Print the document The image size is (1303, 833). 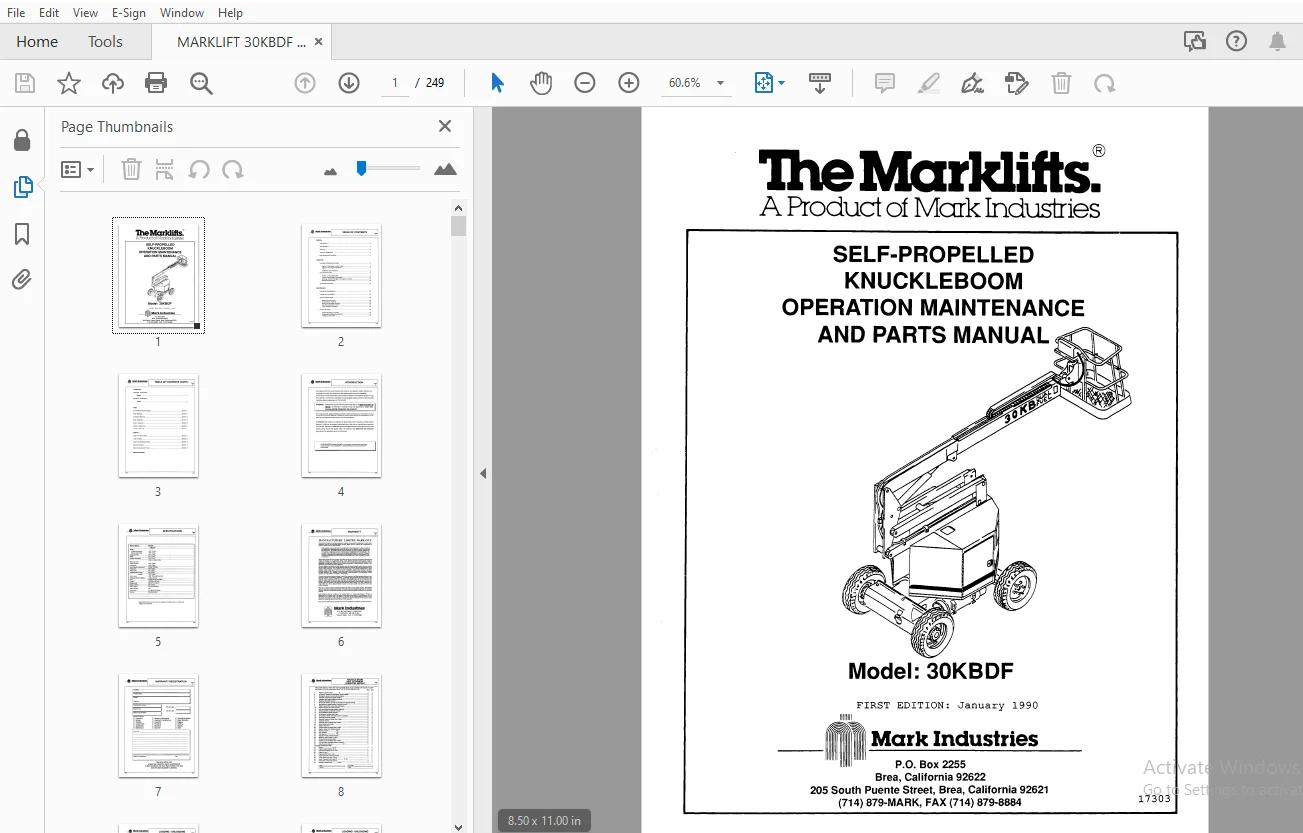(156, 83)
